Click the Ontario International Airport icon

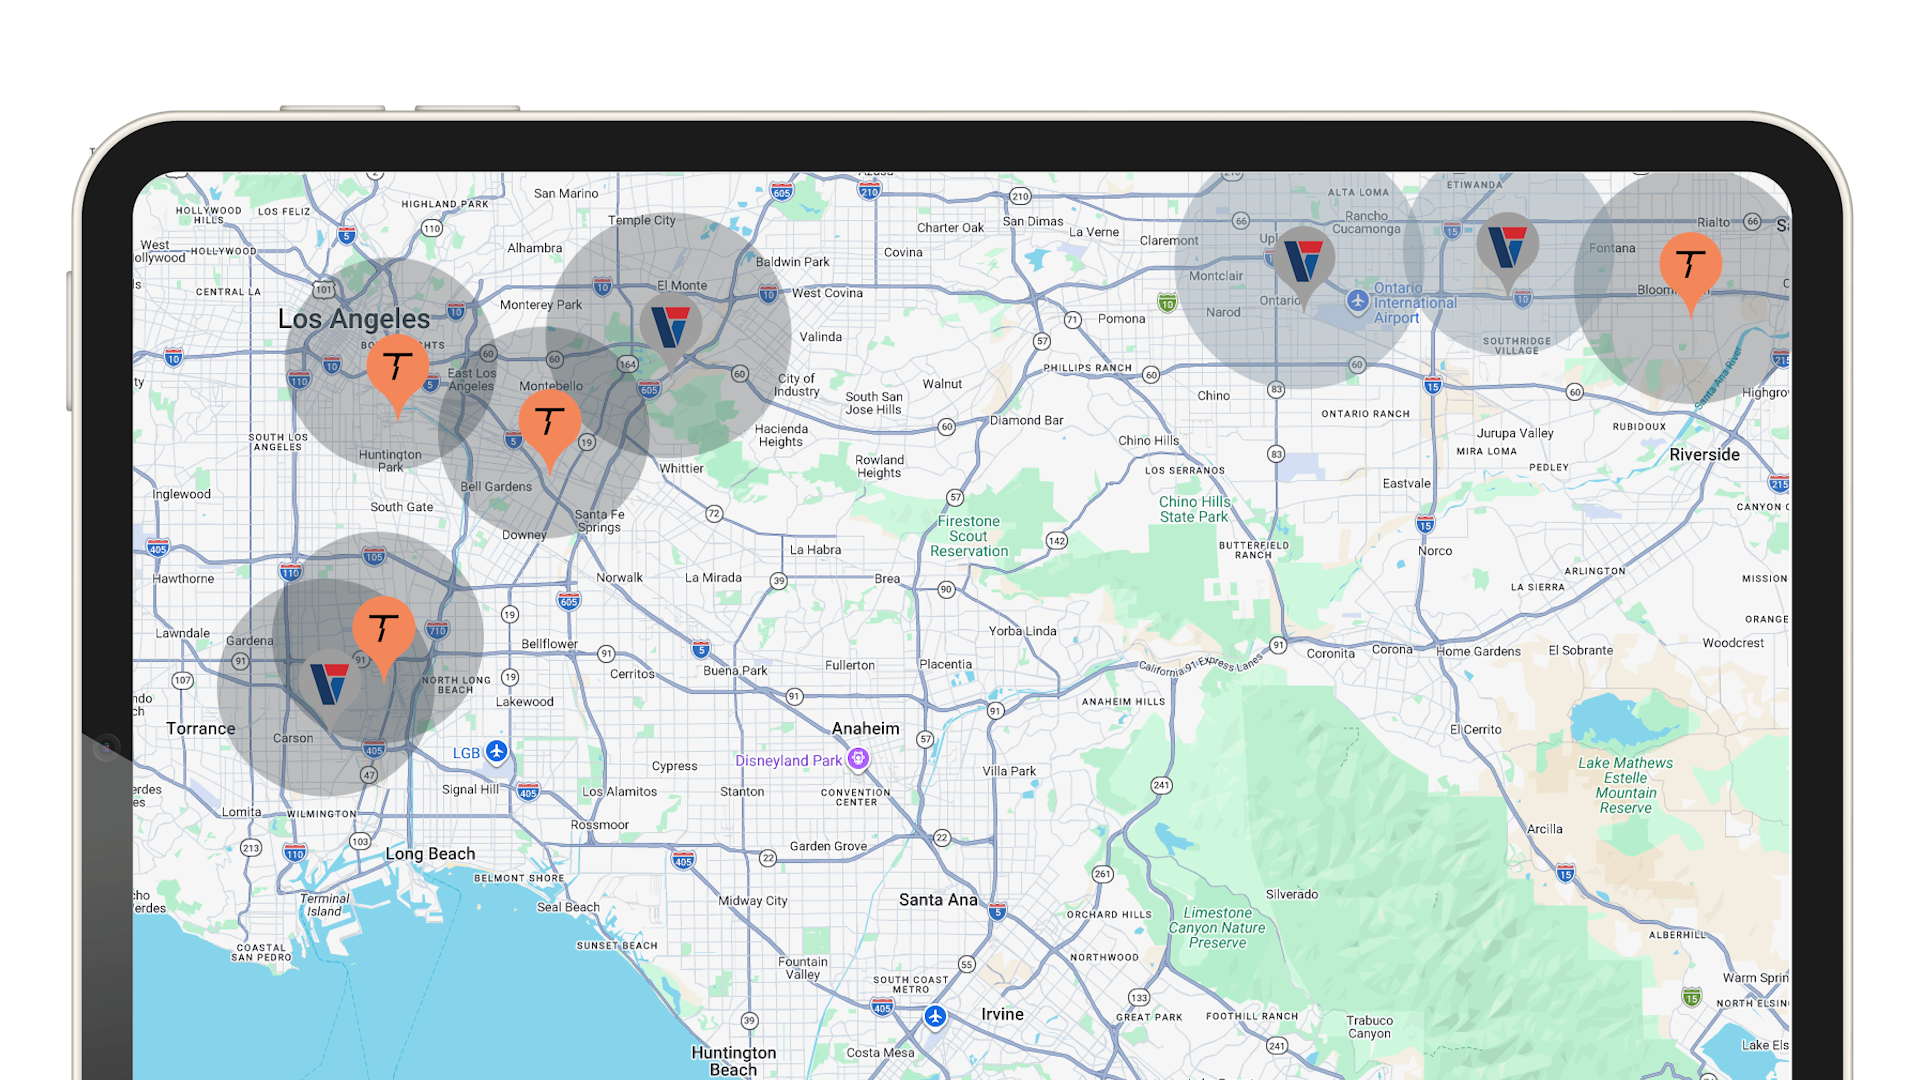click(1357, 301)
